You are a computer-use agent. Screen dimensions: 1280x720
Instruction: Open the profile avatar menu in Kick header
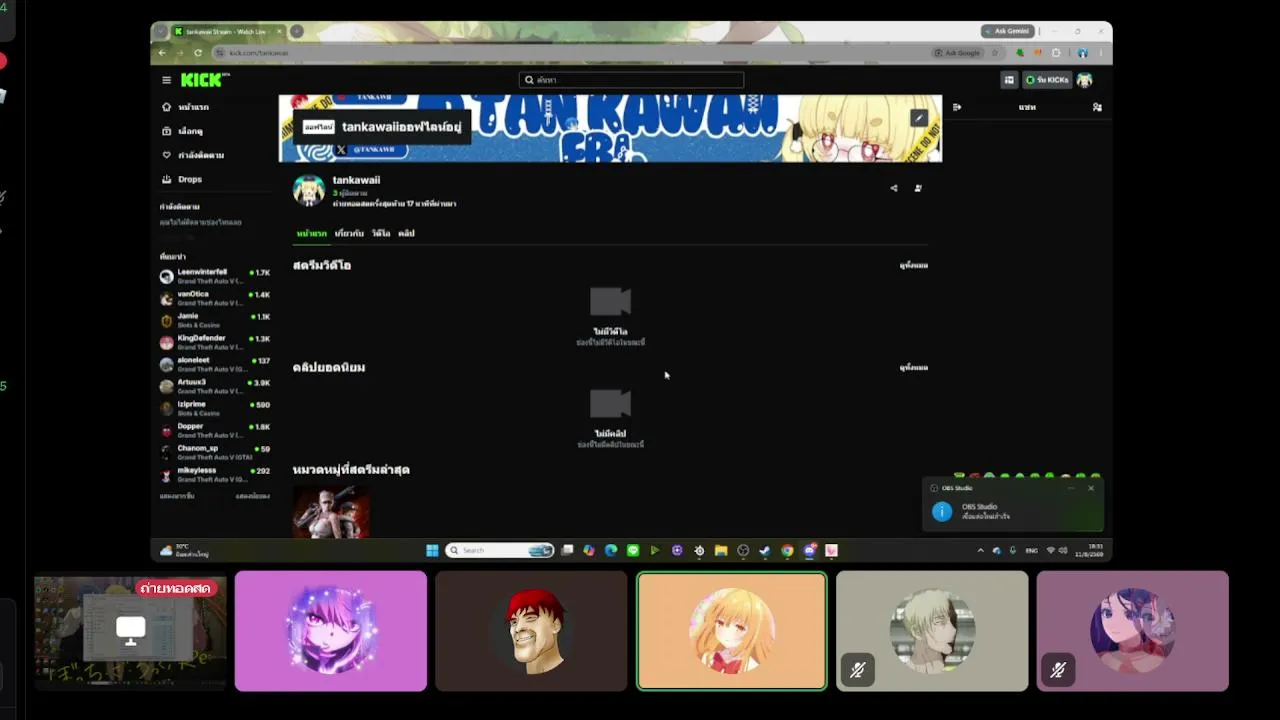coord(1085,80)
